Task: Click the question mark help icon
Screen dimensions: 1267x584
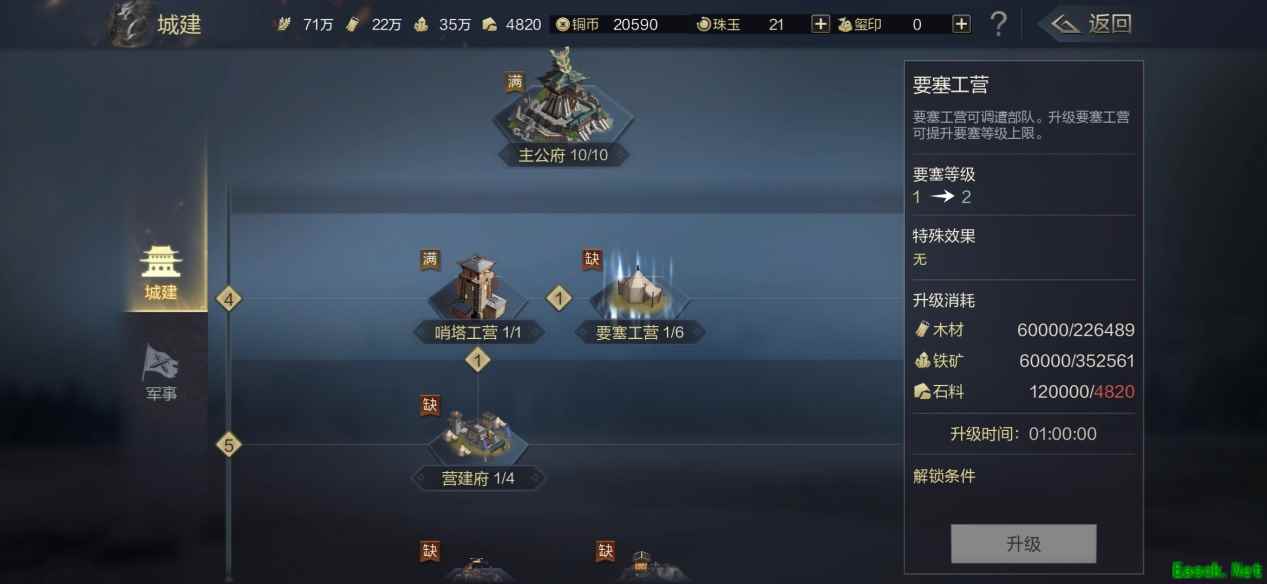Action: (x=997, y=24)
